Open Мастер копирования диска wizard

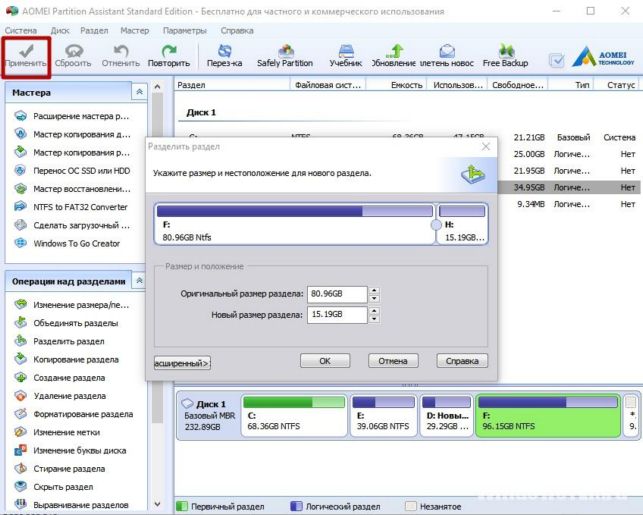point(72,134)
